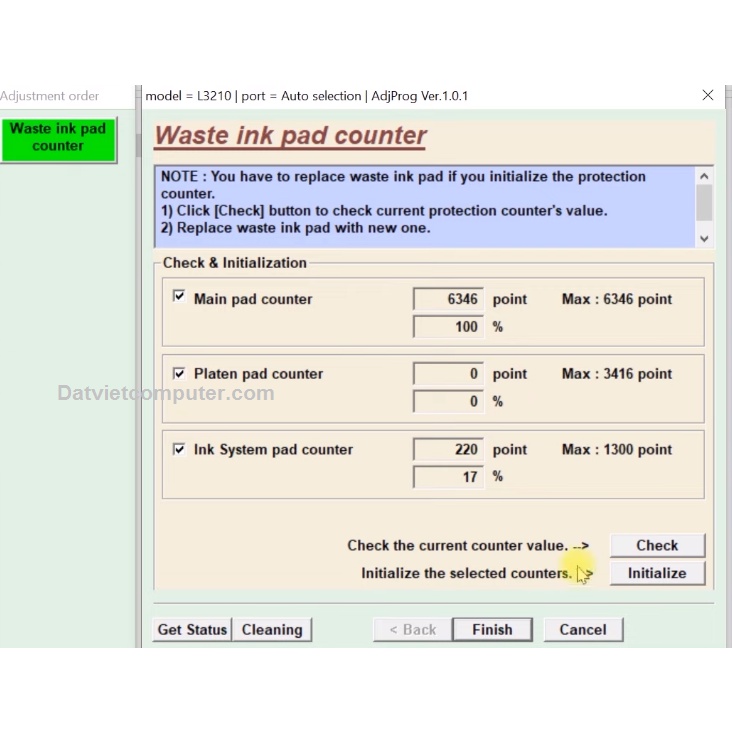Viewport: 732px width, 732px height.
Task: Toggle the Platen pad counter checkbox
Action: point(179,373)
